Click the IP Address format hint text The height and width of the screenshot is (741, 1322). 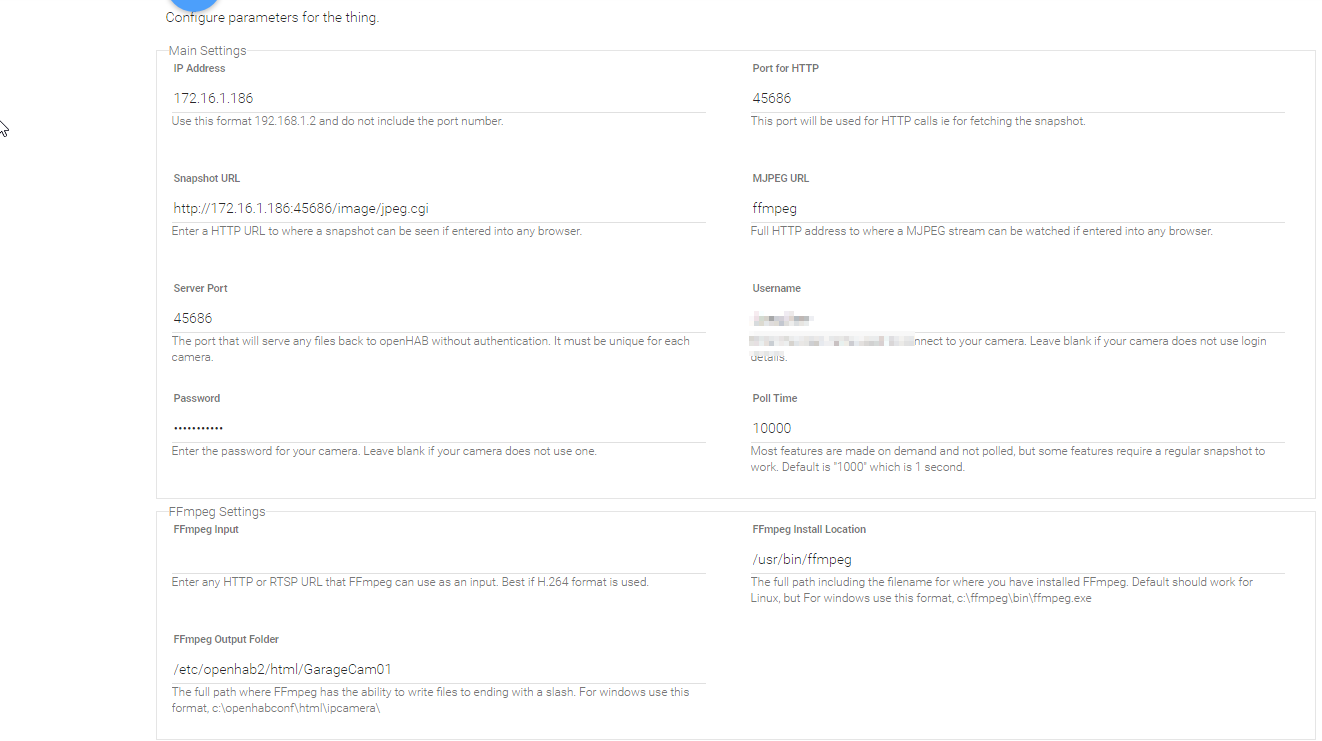pos(337,121)
